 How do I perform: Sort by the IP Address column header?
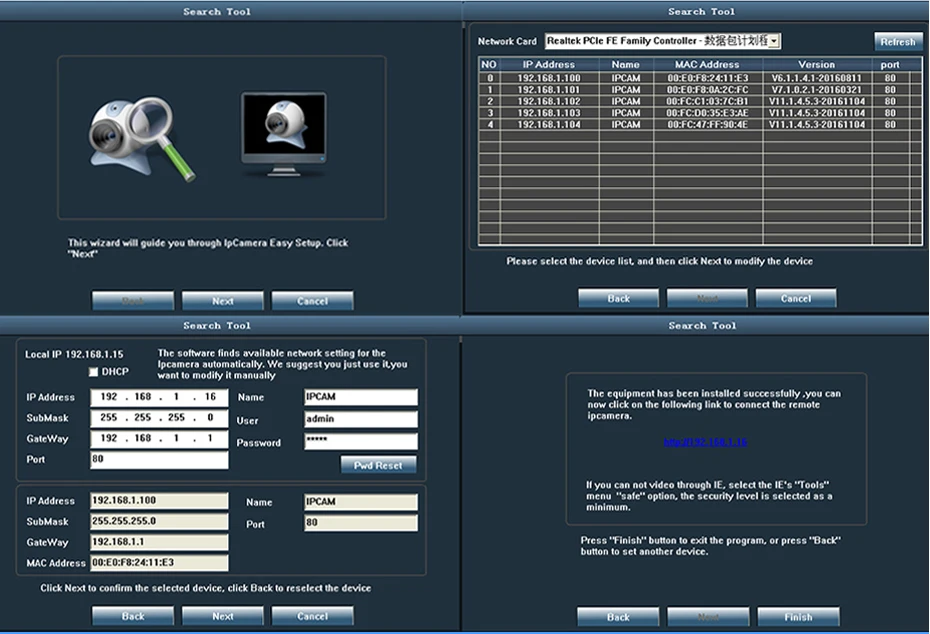pyautogui.click(x=549, y=64)
